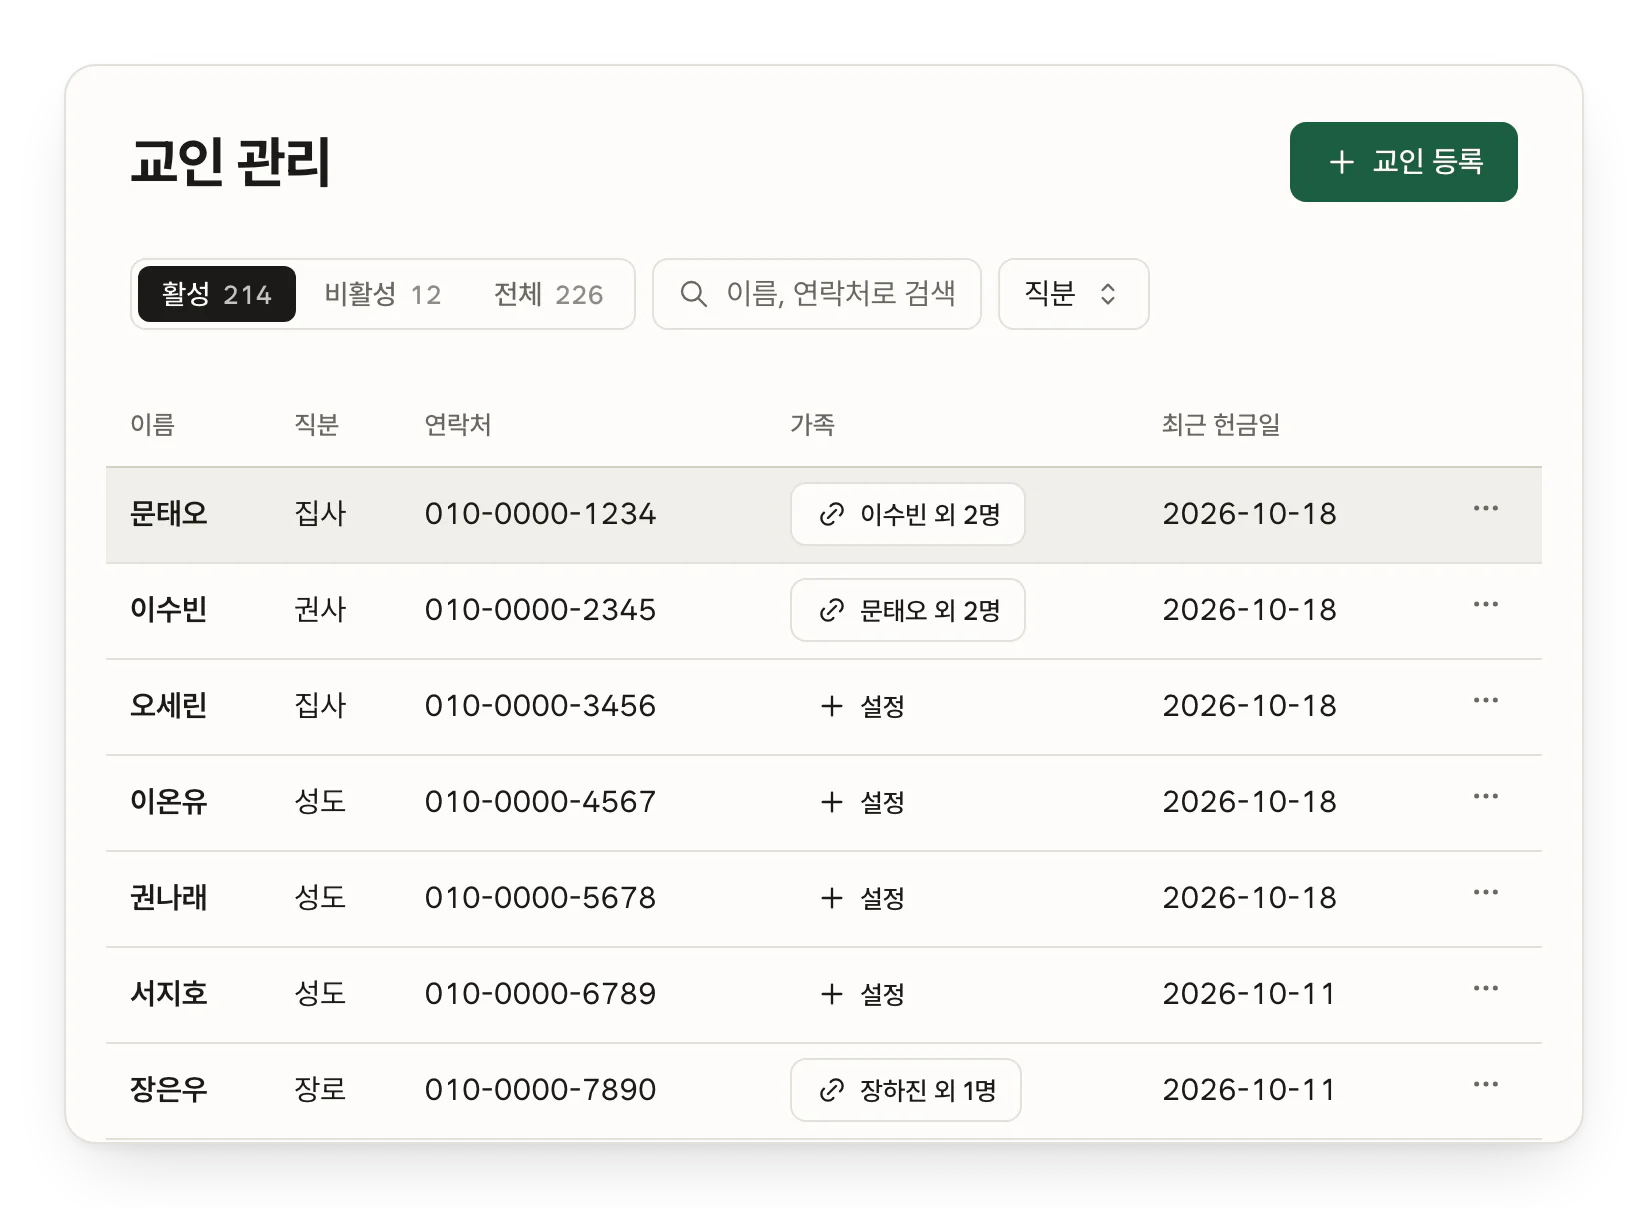Click 권사 position in 이수빈 row
The image size is (1648, 1208).
point(320,610)
